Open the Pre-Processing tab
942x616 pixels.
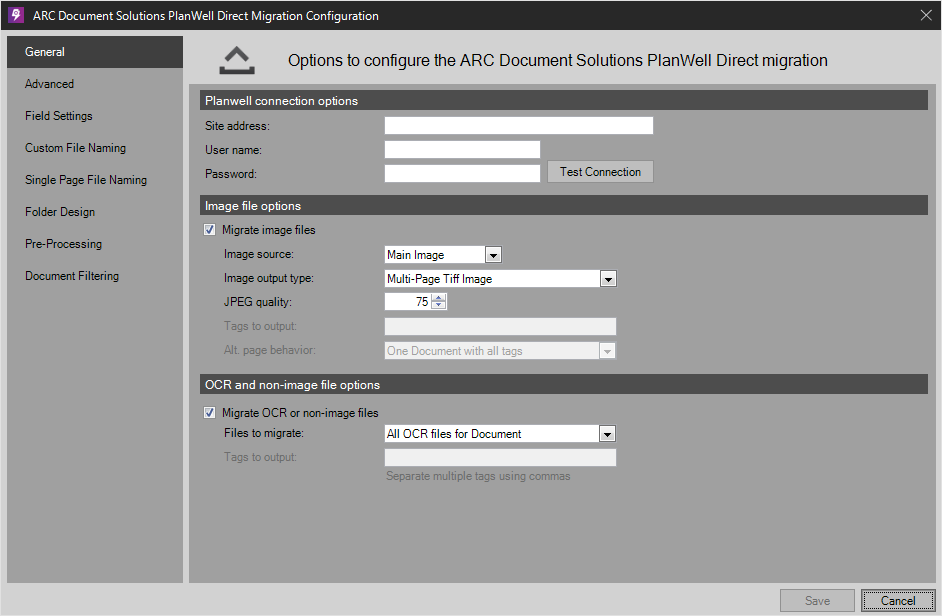pyautogui.click(x=95, y=243)
